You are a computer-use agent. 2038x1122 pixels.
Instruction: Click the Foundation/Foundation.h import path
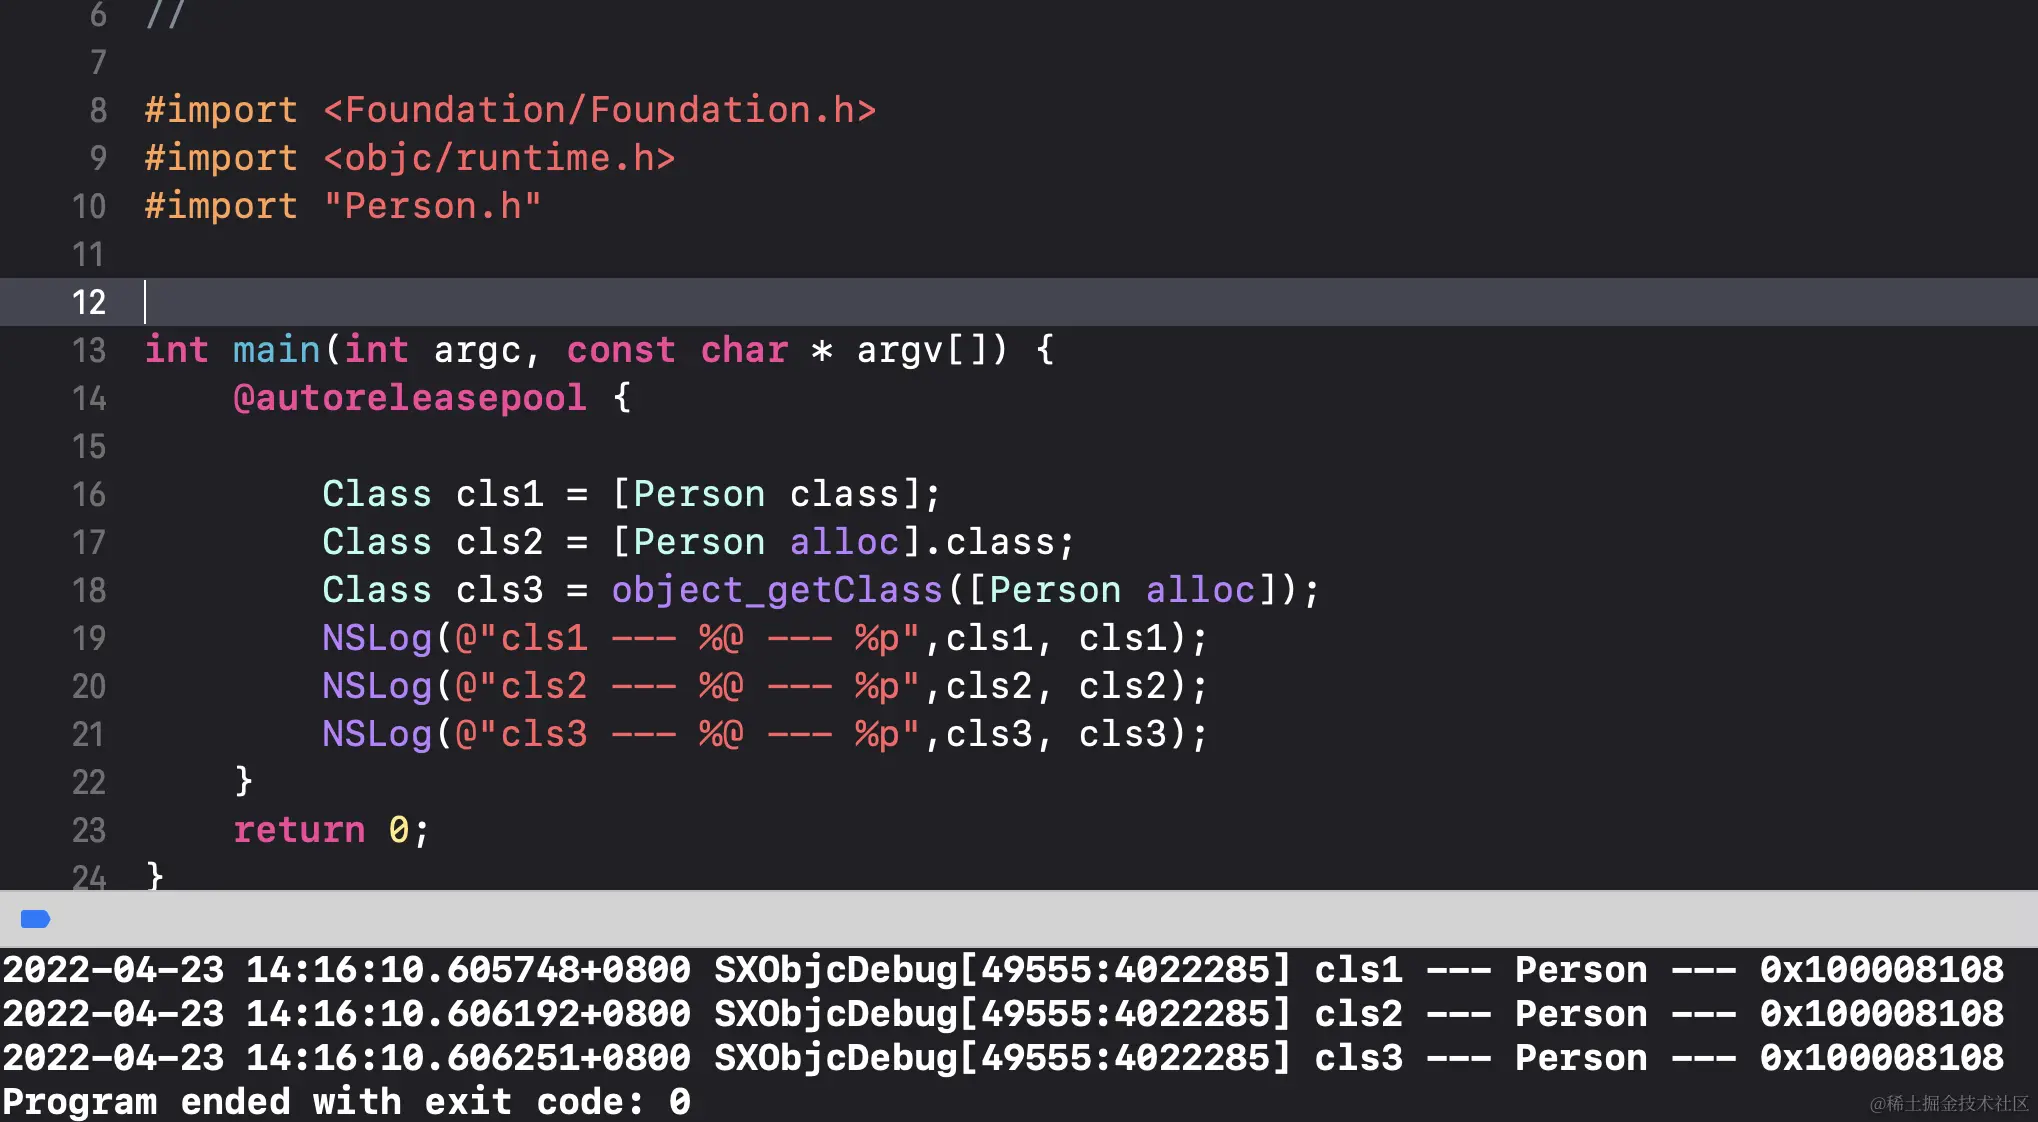(599, 110)
